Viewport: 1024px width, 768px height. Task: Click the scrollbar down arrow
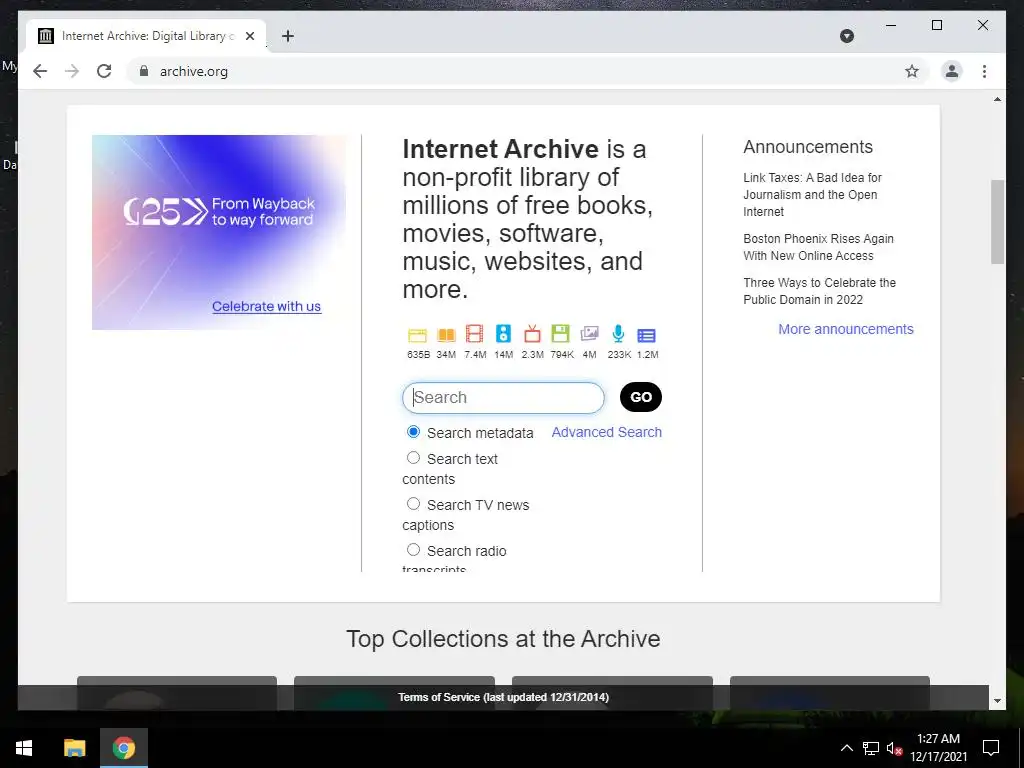(x=997, y=701)
